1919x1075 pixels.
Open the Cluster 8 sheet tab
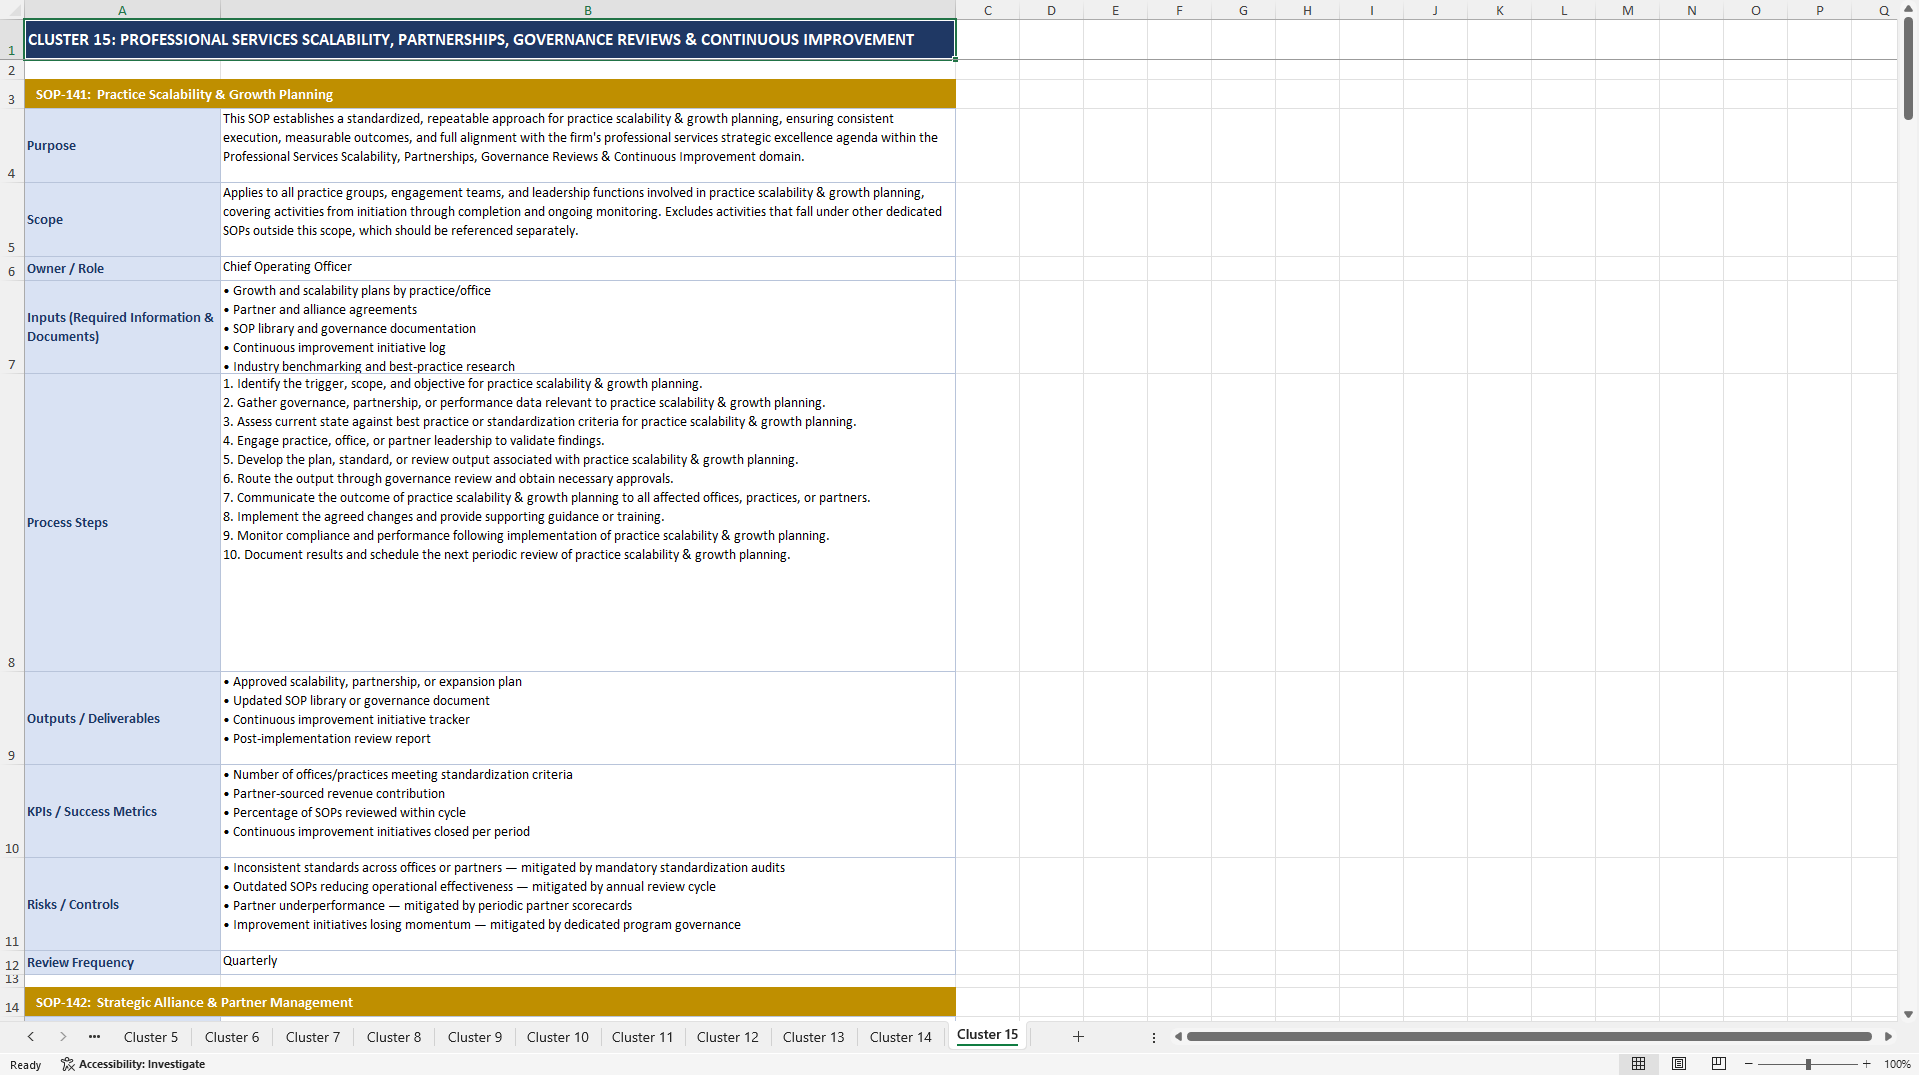pyautogui.click(x=394, y=1037)
